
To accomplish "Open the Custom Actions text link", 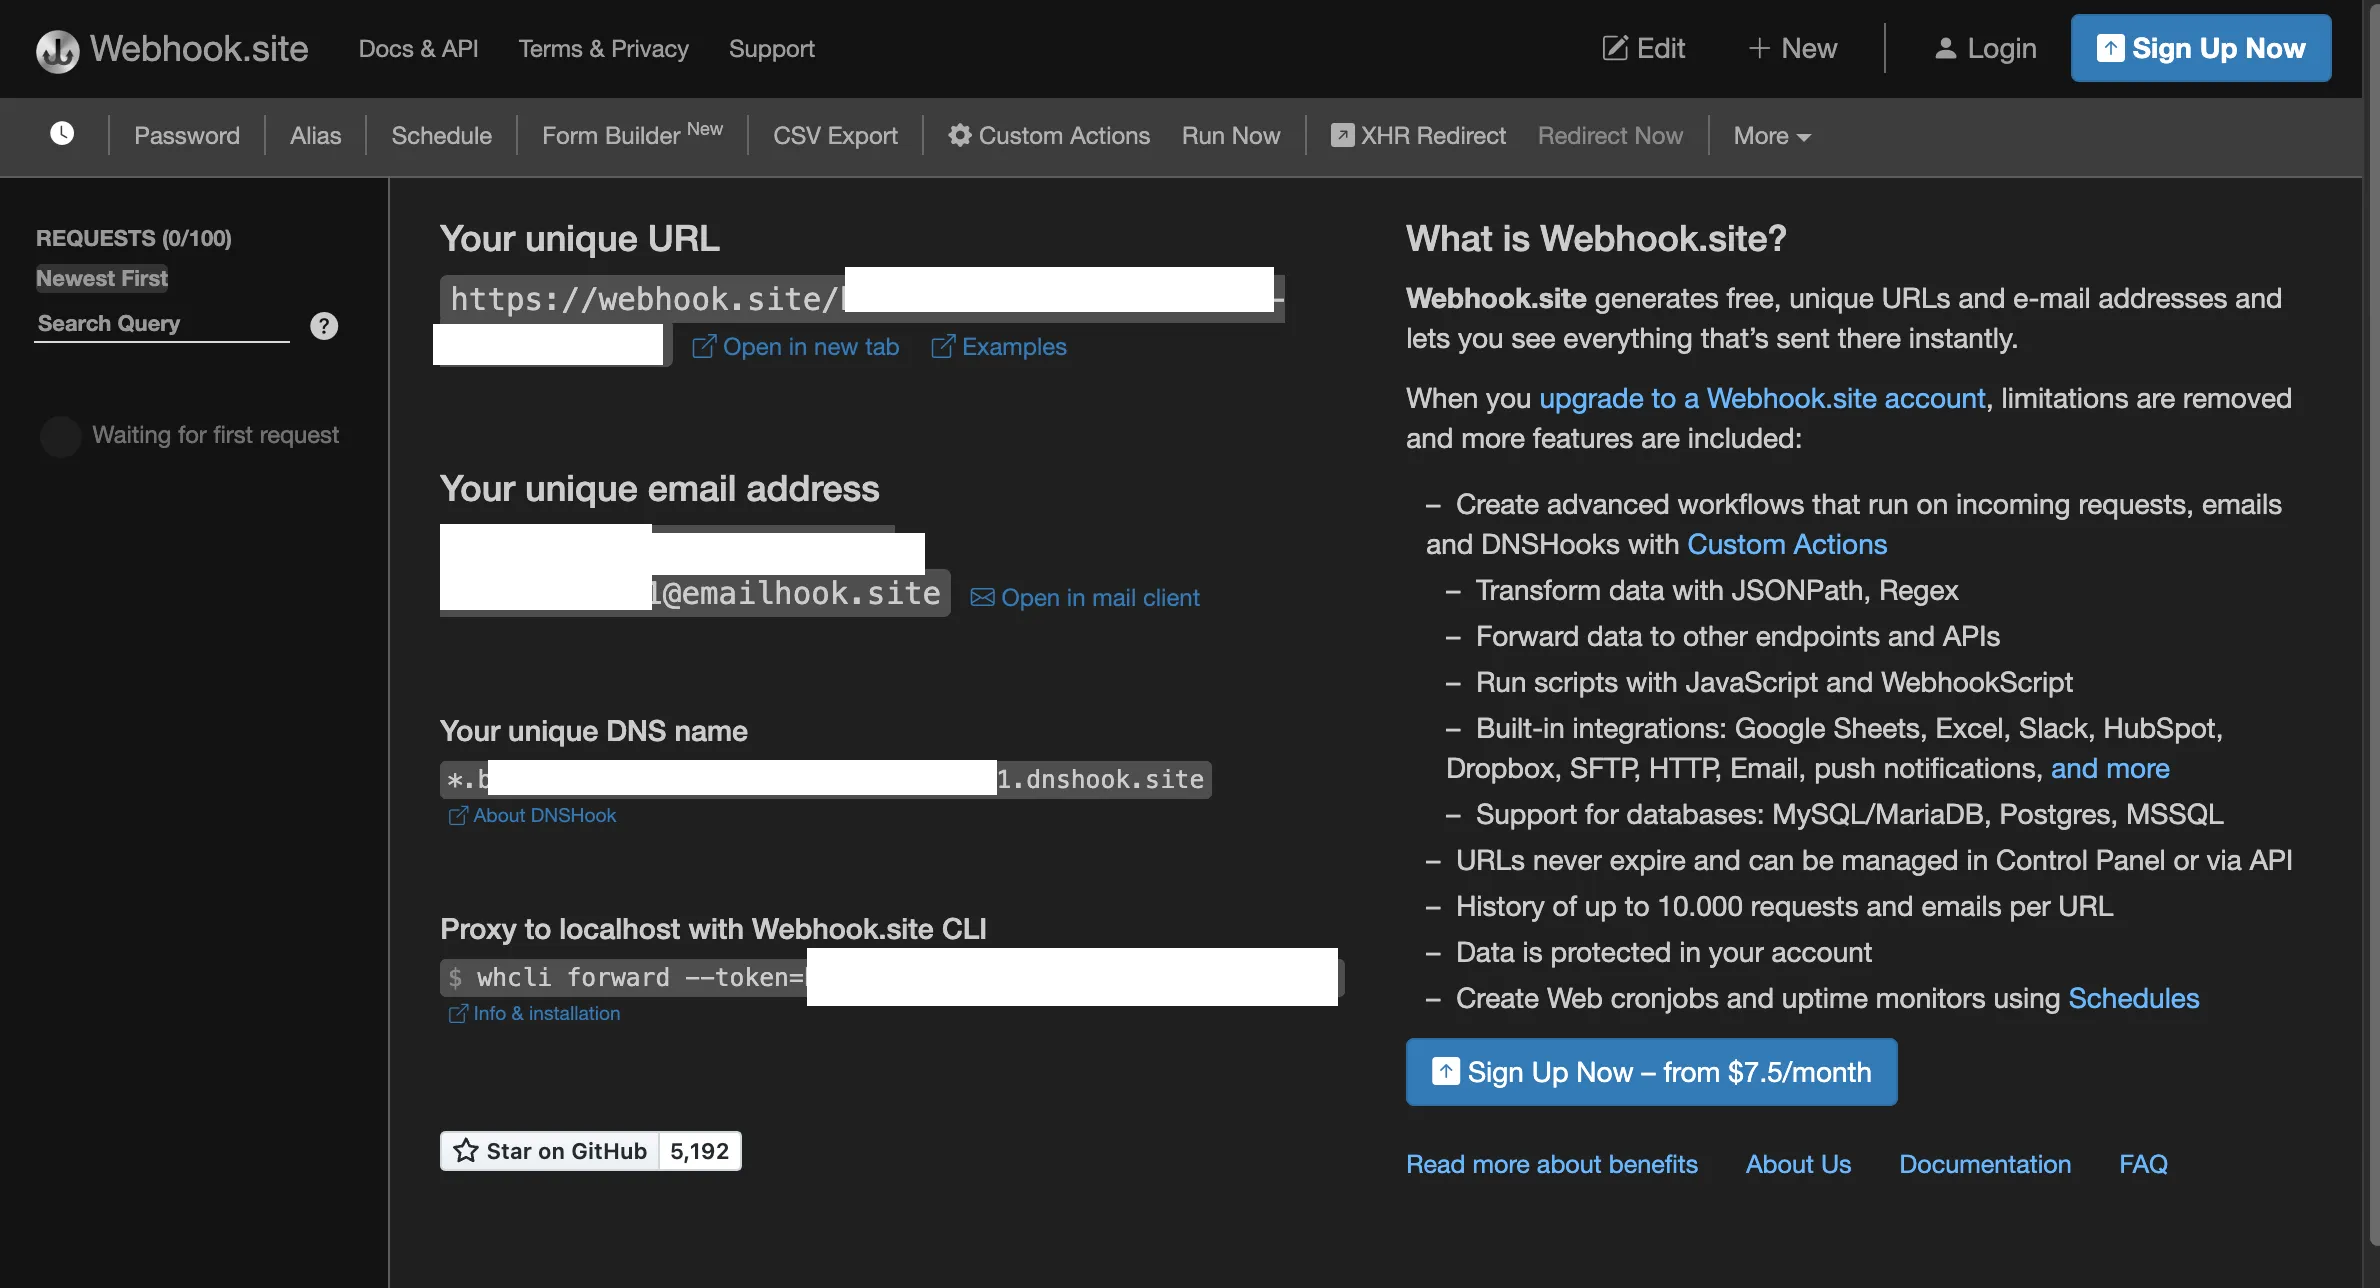I will click(x=1787, y=545).
